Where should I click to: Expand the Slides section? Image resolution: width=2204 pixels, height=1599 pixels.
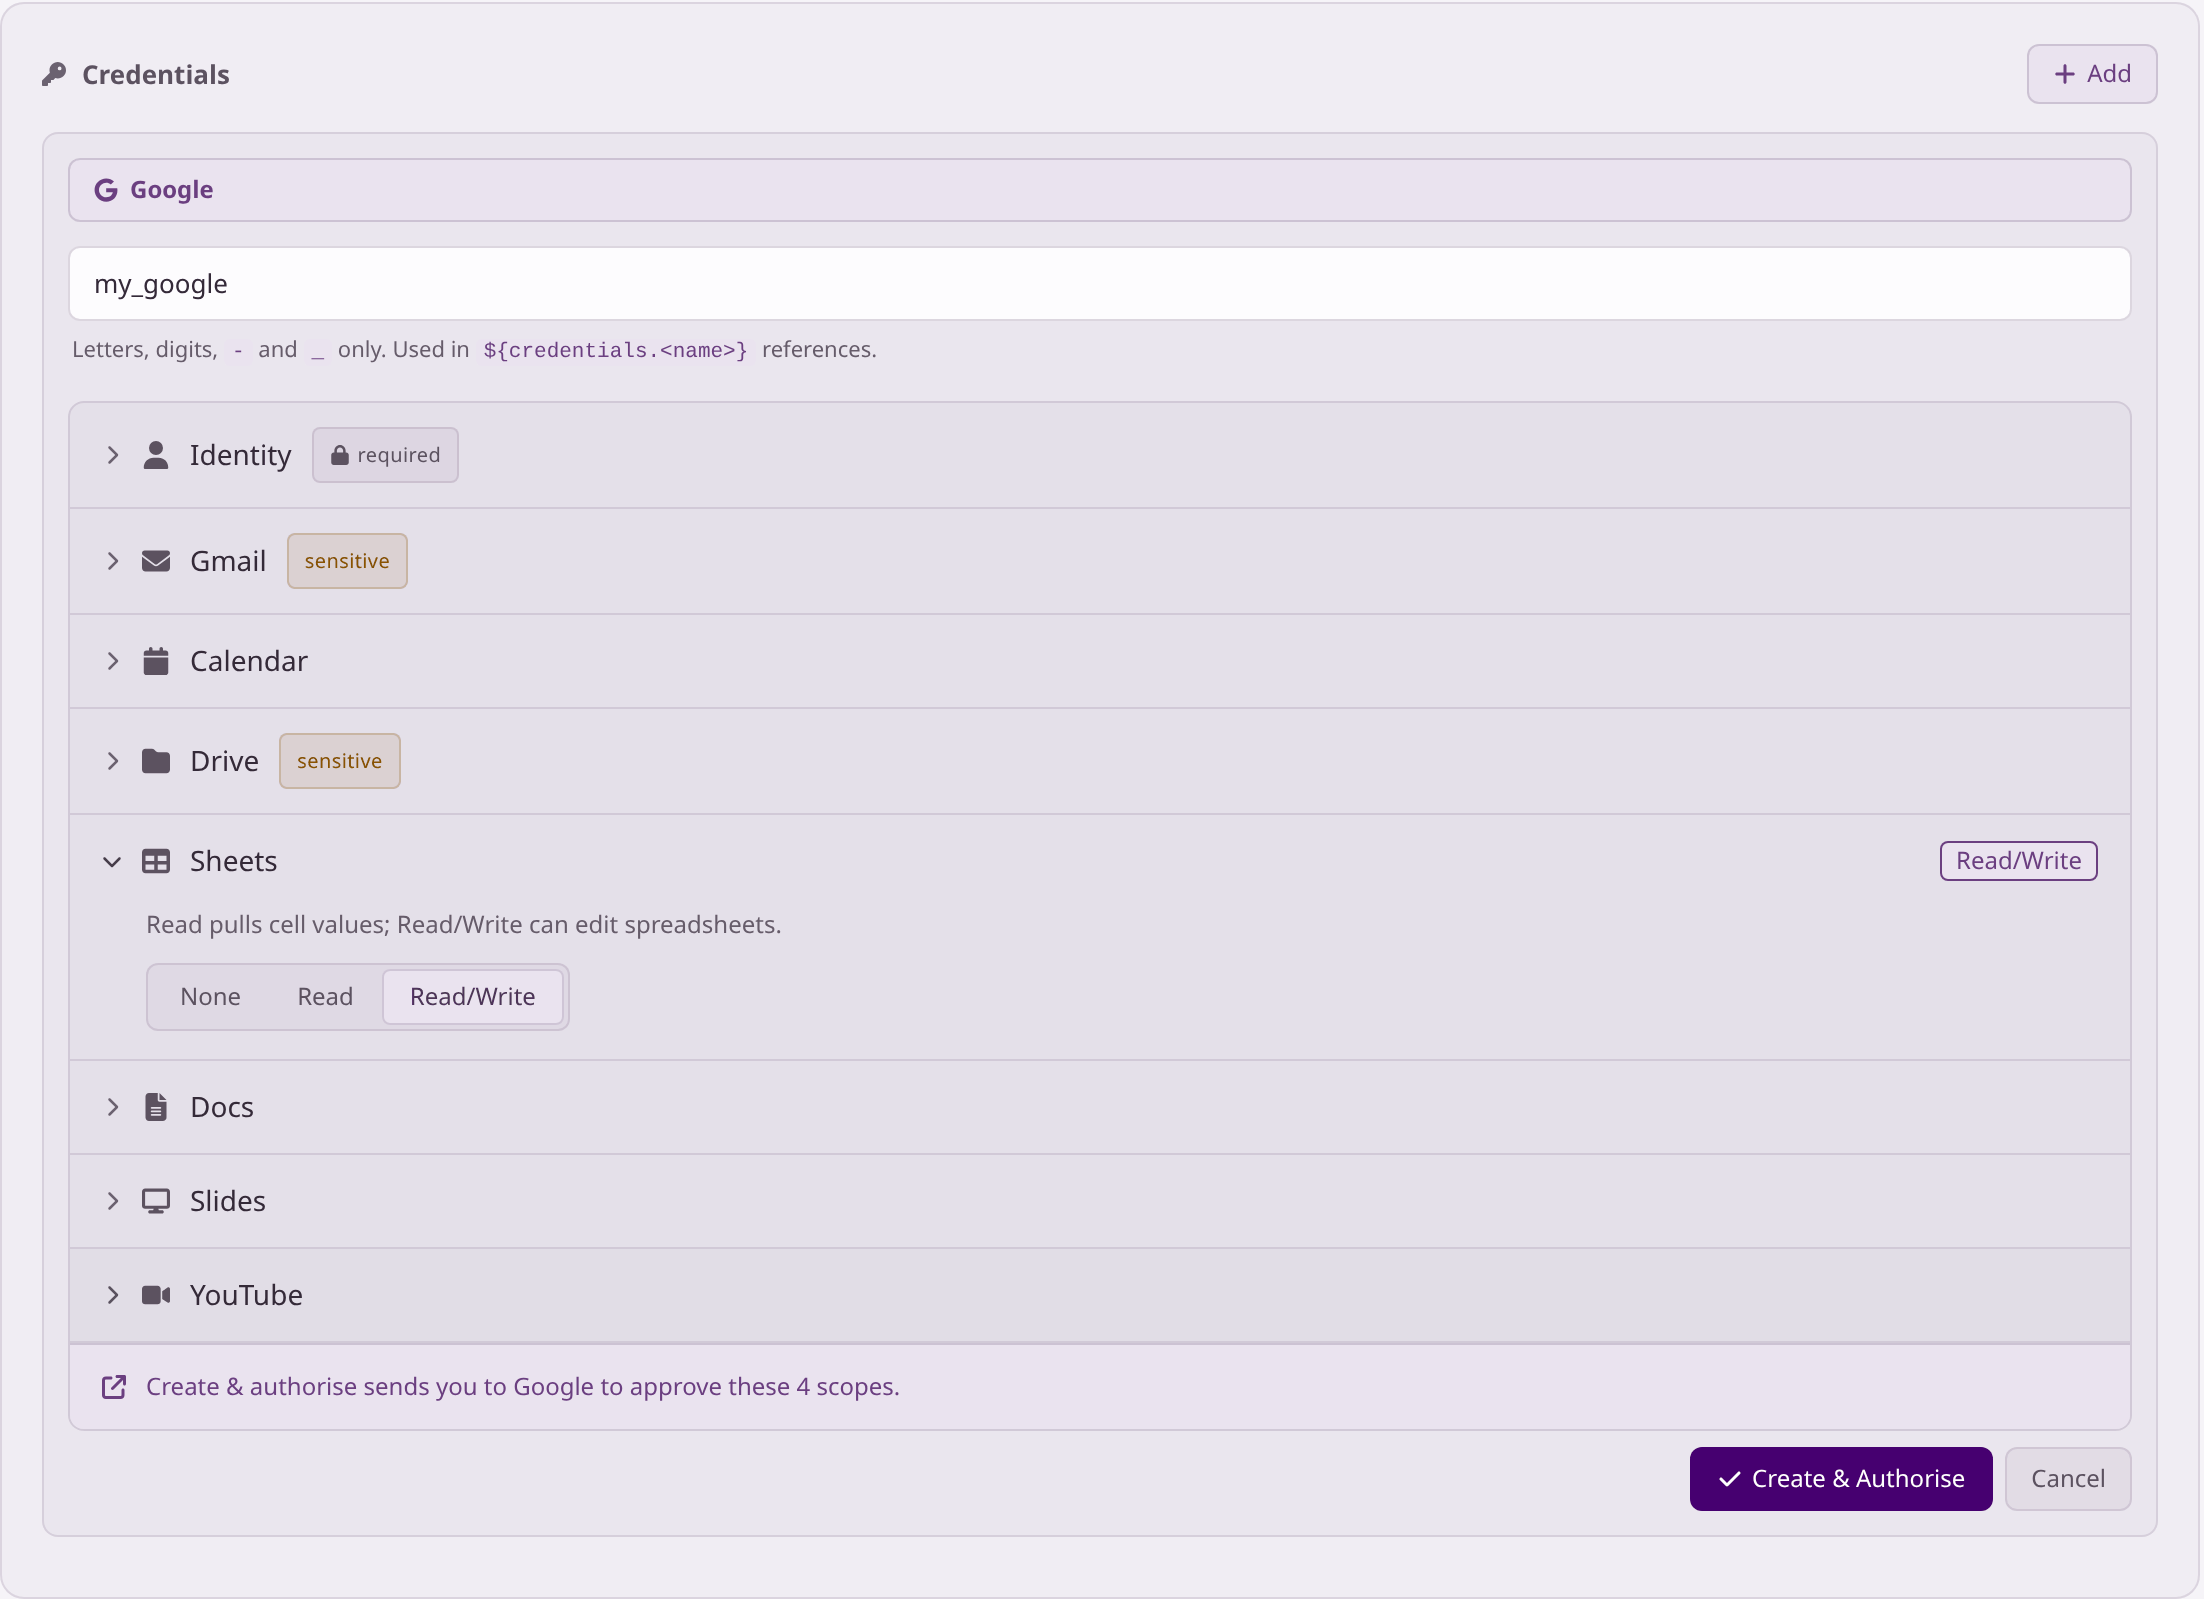click(113, 1201)
